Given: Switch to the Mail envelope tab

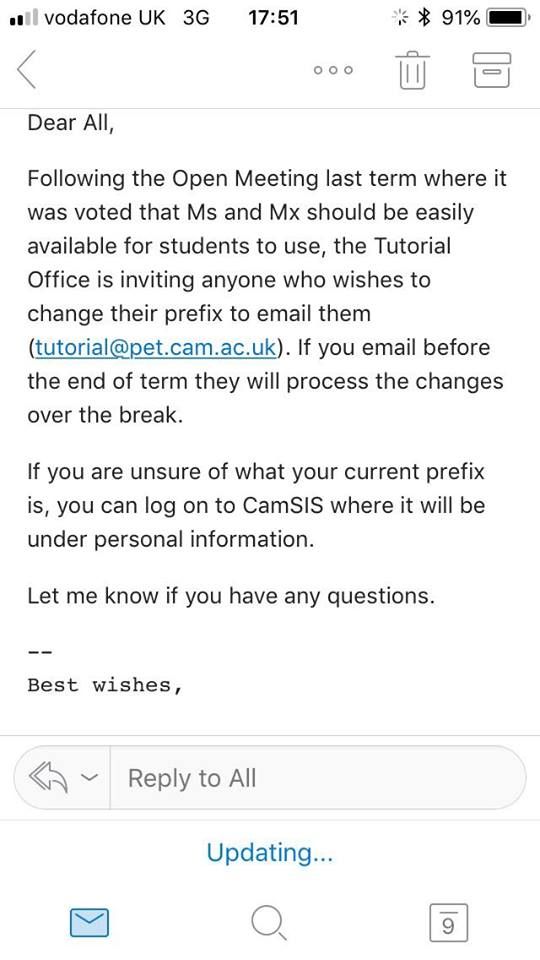Looking at the screenshot, I should tap(89, 923).
